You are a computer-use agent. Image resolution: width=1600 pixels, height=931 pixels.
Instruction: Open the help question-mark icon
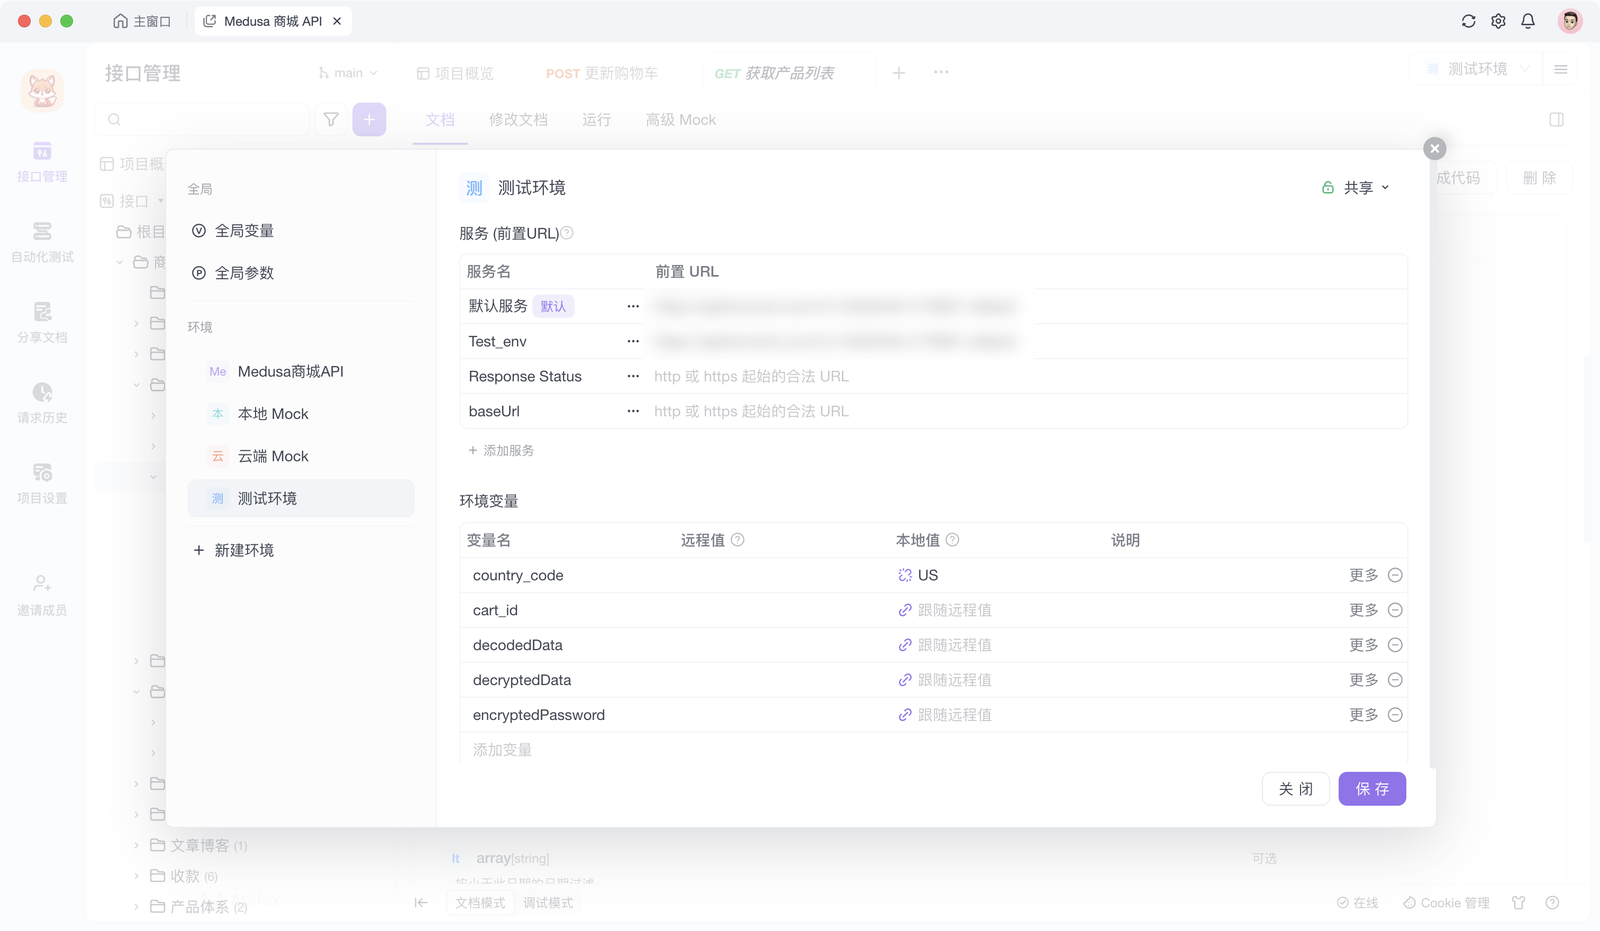point(1553,902)
